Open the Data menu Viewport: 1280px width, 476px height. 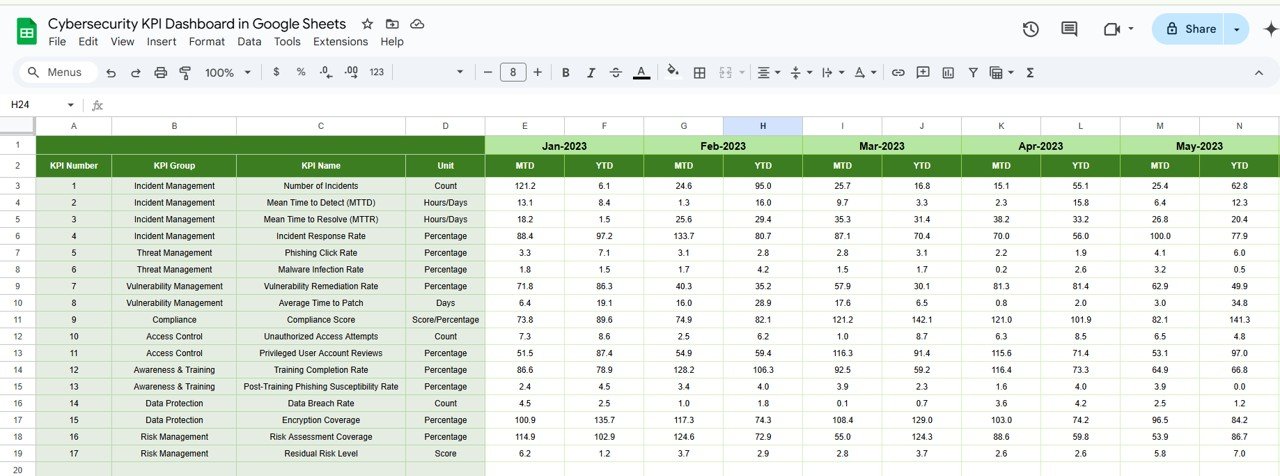(x=249, y=42)
